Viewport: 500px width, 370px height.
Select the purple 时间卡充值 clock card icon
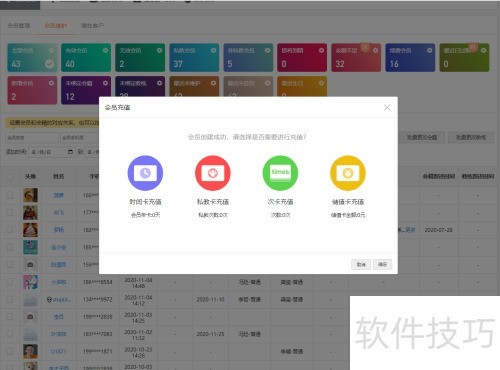pos(145,173)
